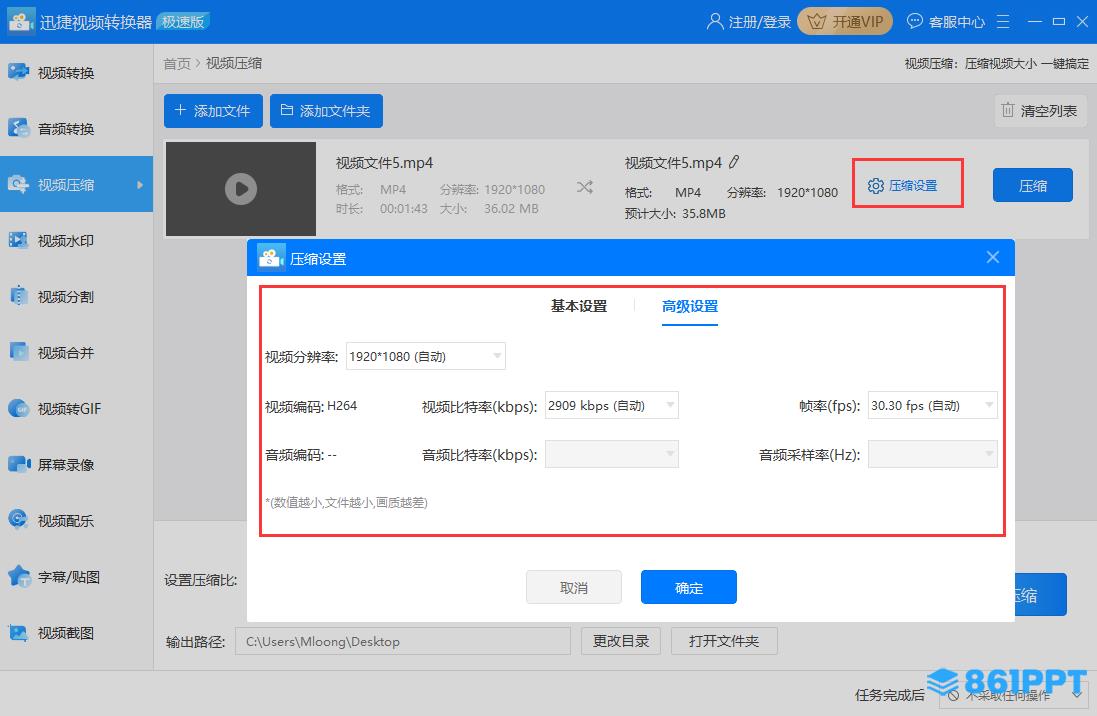Click 打开文件夹 button
Viewport: 1097px width, 716px height.
coord(724,641)
